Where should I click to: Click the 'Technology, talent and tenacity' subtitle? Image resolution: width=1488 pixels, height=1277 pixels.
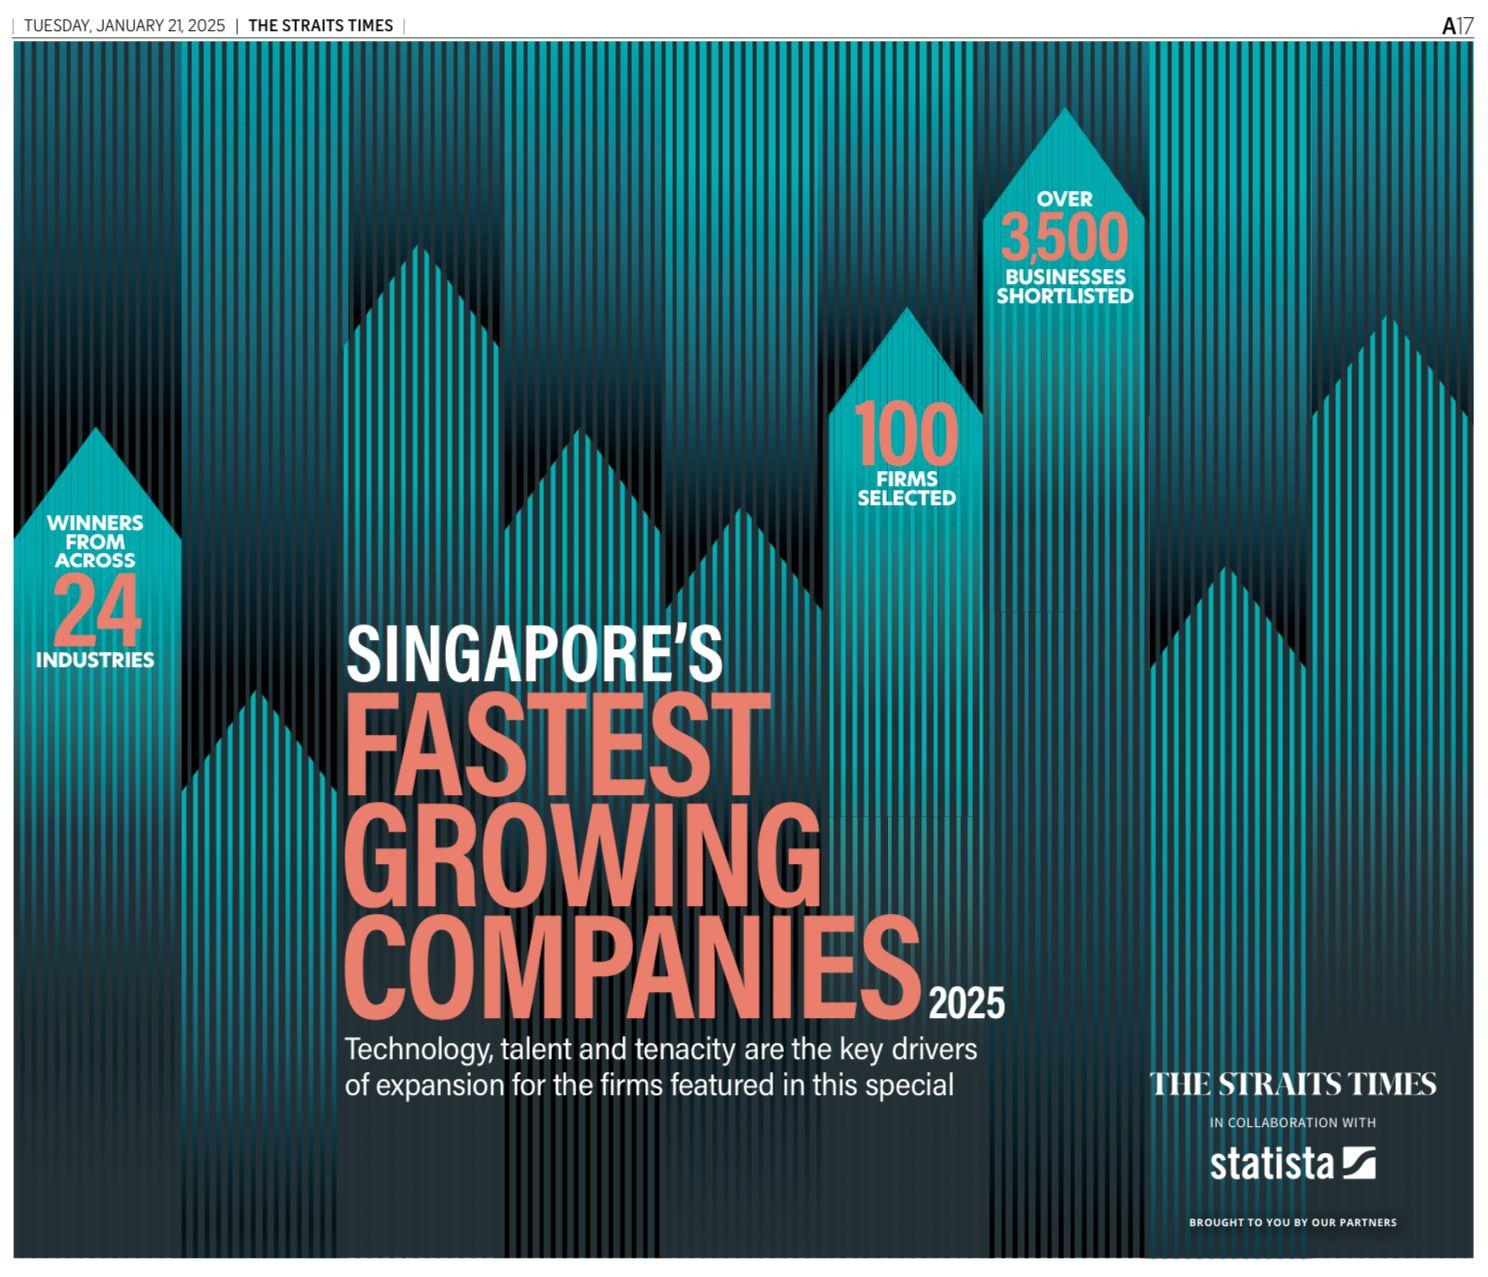(660, 1067)
